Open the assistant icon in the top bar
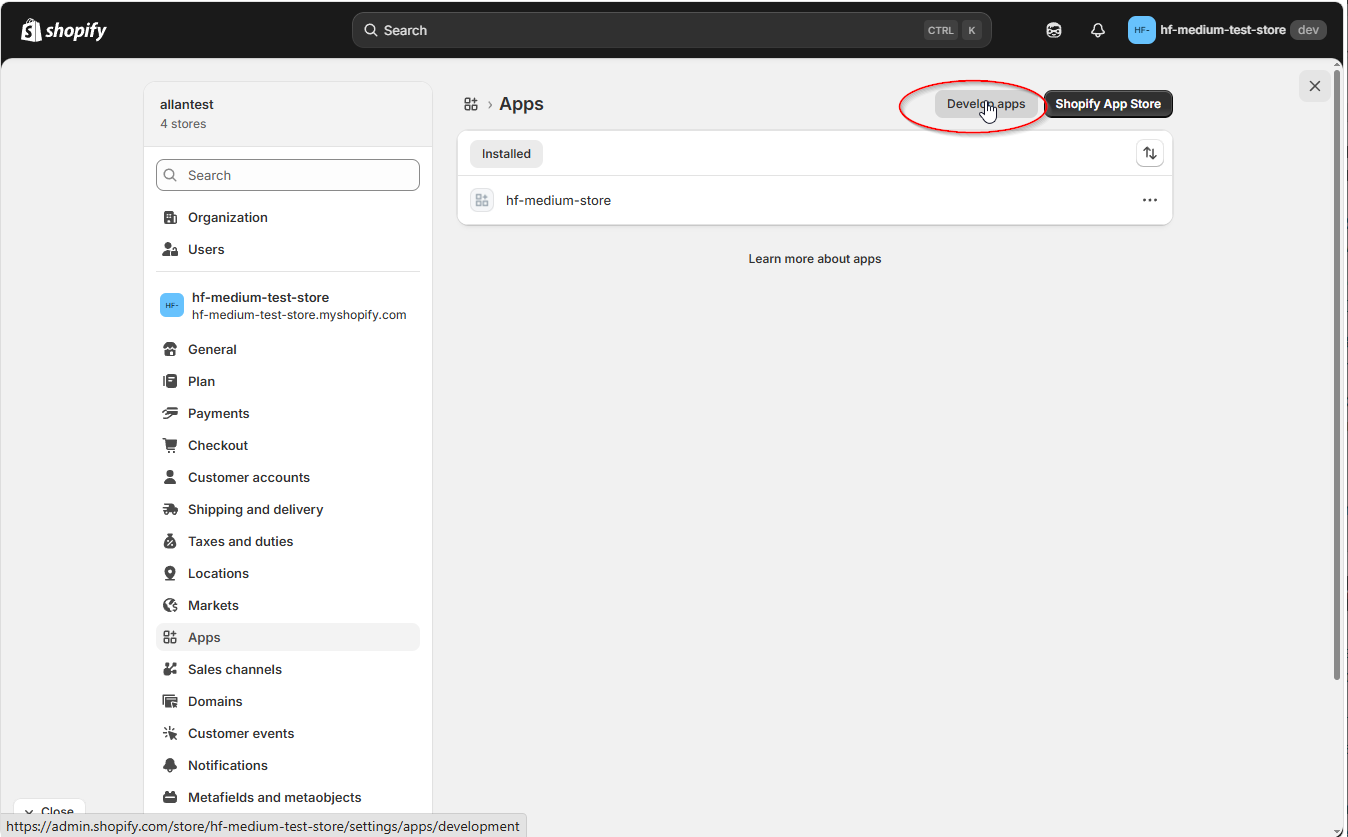Viewport: 1348px width, 837px height. [x=1053, y=30]
